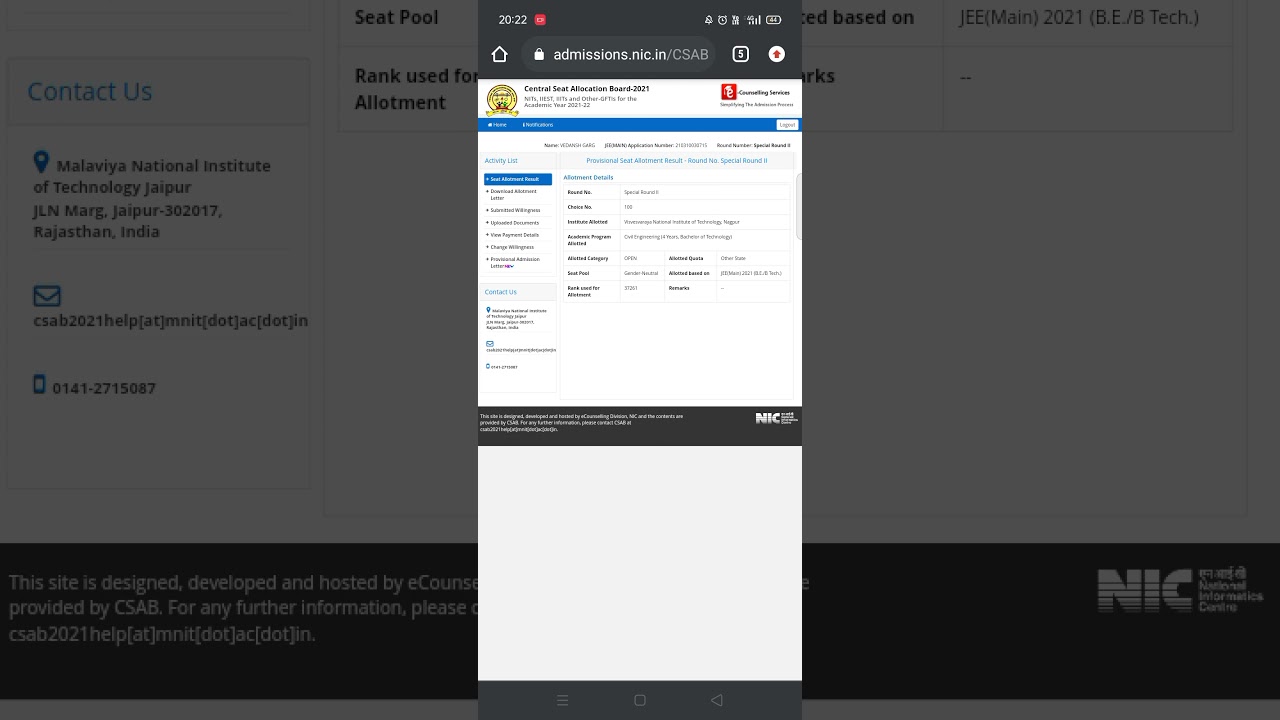Open Download Allotment Letter link
The height and width of the screenshot is (720, 1280).
[513, 195]
